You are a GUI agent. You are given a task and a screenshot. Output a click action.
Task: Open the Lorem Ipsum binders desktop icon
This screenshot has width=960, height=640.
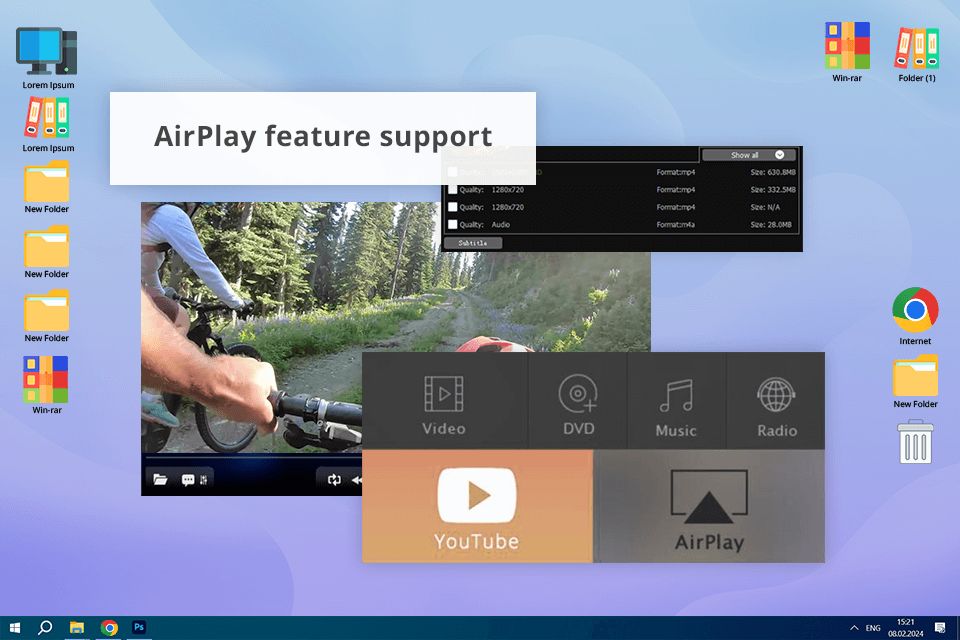[48, 124]
